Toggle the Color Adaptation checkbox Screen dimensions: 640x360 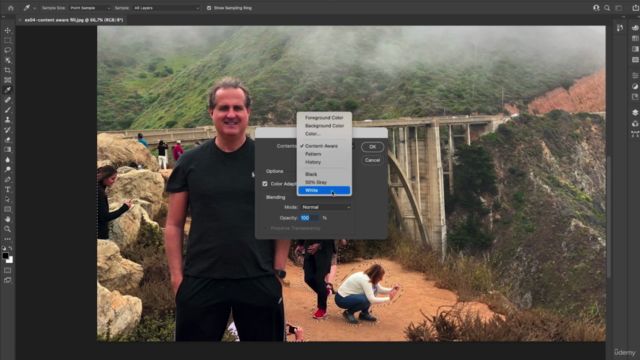tap(265, 184)
